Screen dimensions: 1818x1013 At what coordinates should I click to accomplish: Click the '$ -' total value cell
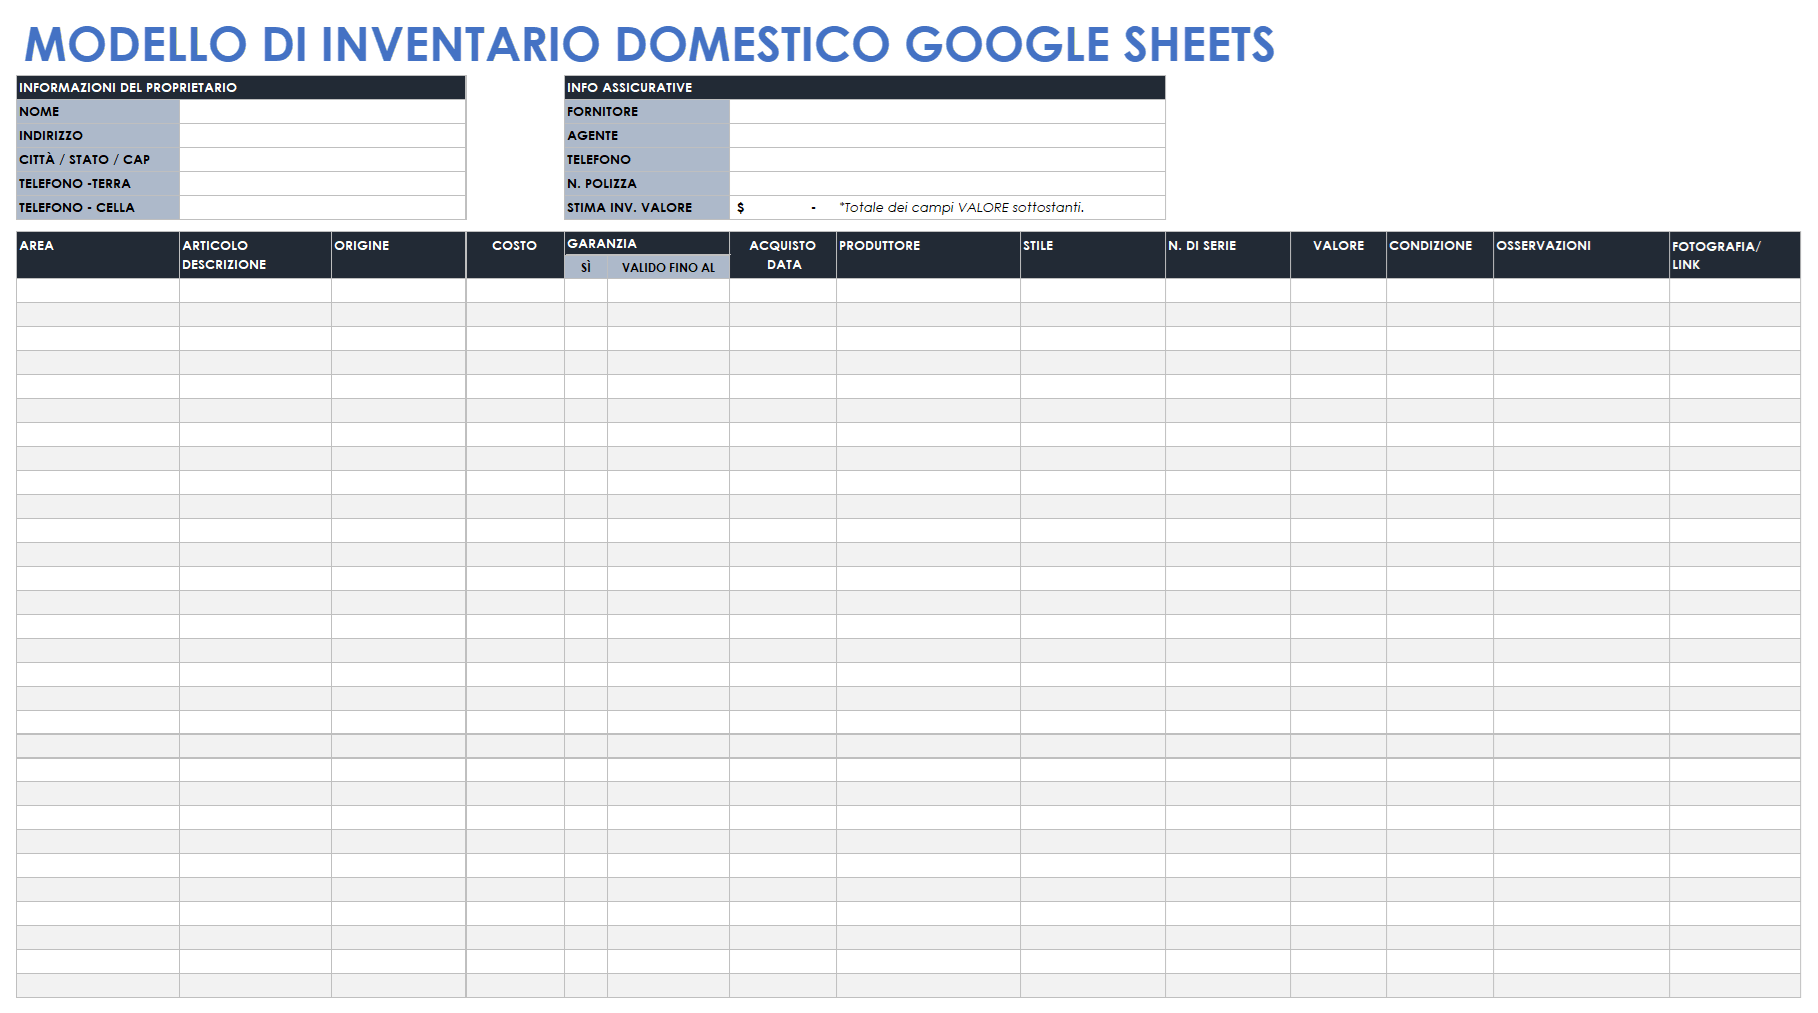(x=783, y=208)
